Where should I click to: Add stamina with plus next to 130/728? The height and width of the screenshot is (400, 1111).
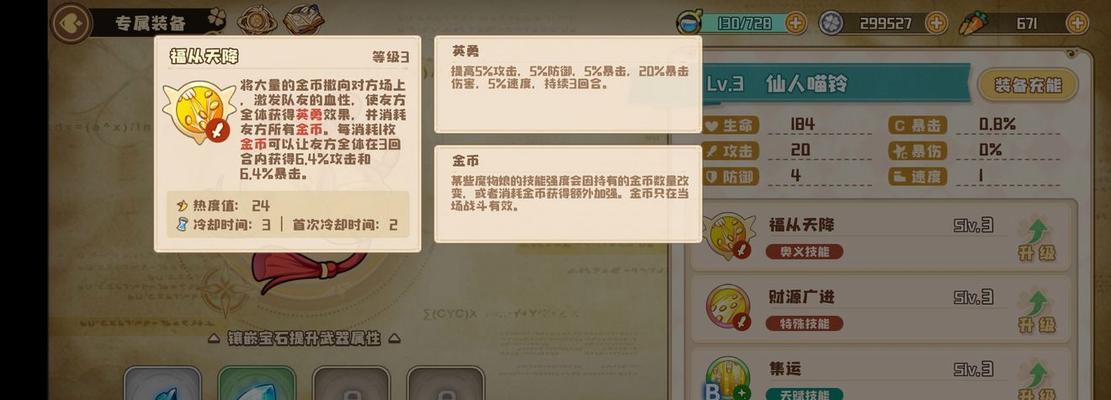(796, 23)
